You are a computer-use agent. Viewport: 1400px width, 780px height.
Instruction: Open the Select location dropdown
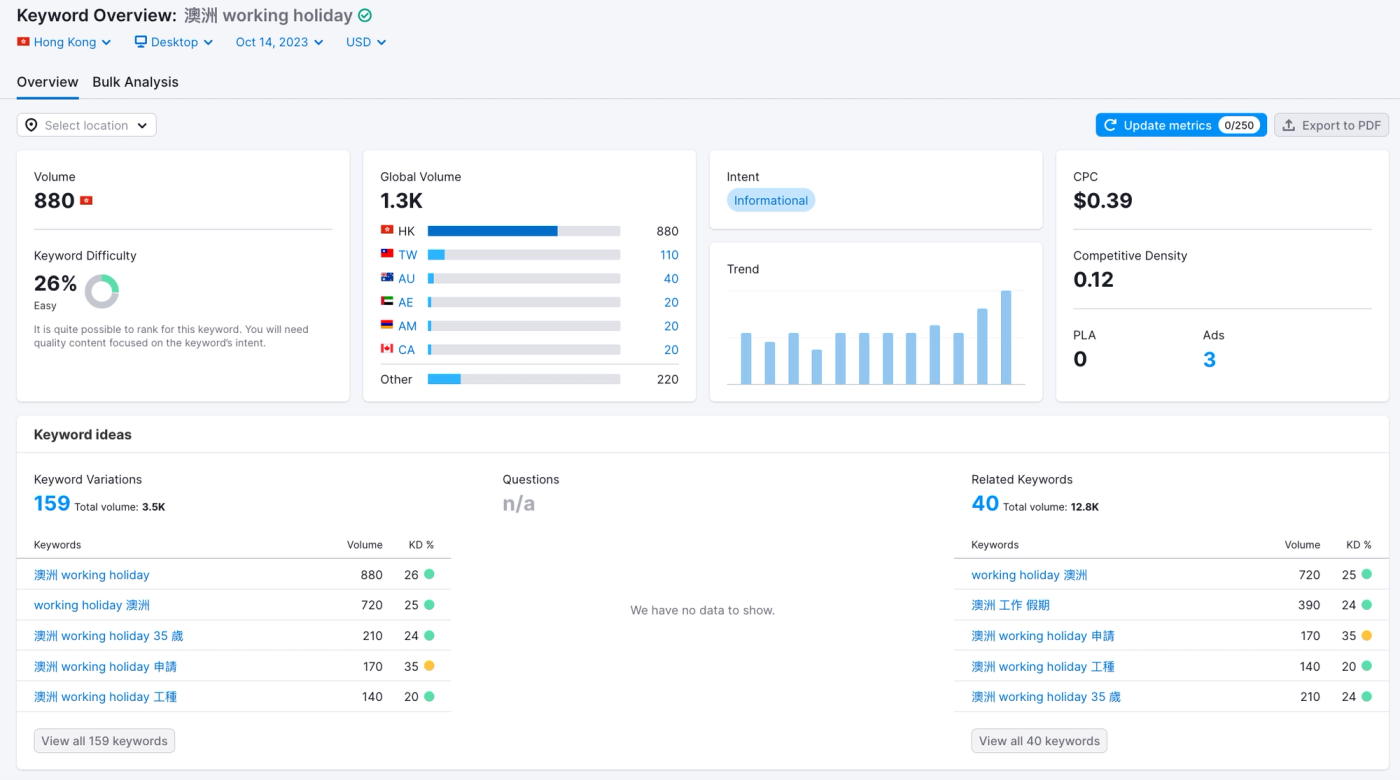[x=86, y=125]
